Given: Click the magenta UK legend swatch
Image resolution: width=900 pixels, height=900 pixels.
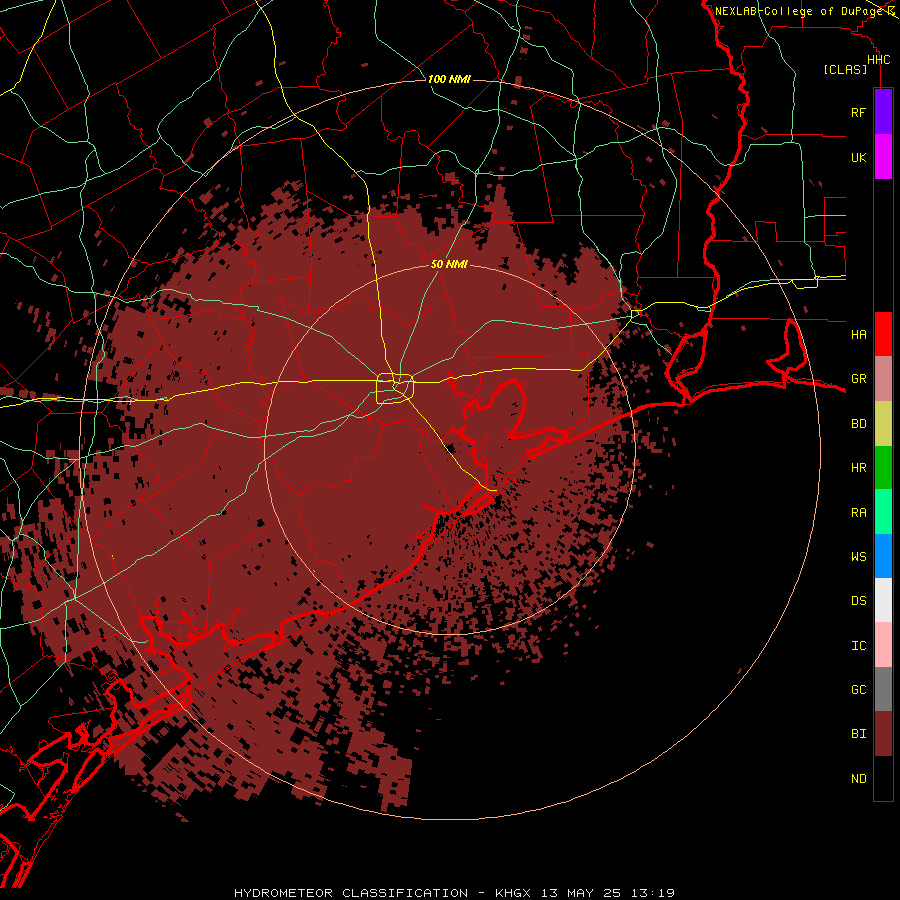Looking at the screenshot, I should coord(883,156).
